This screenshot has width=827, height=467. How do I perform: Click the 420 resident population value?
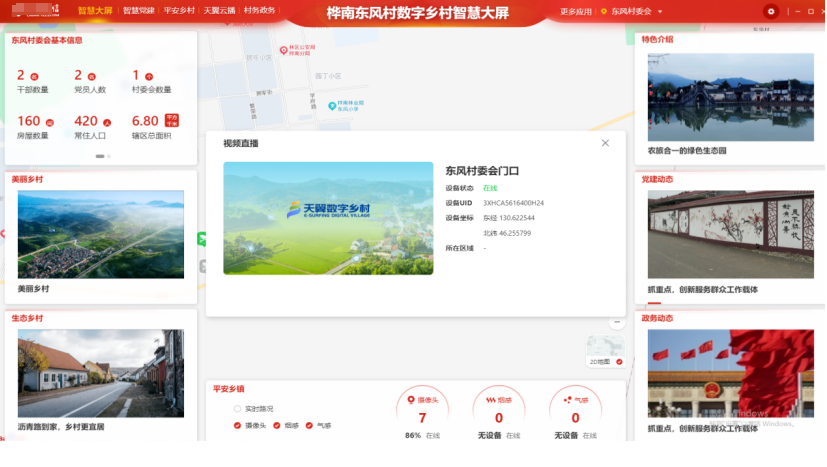[86, 121]
